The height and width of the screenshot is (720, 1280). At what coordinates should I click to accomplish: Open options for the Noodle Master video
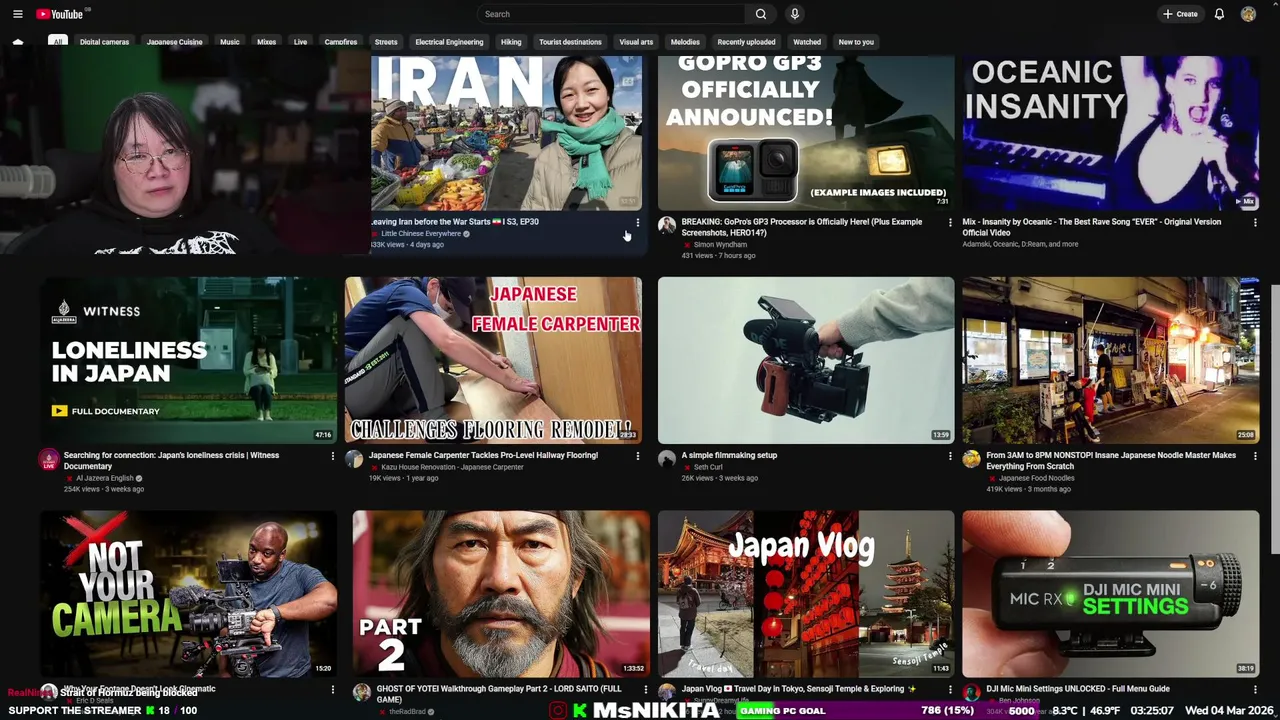point(1255,456)
